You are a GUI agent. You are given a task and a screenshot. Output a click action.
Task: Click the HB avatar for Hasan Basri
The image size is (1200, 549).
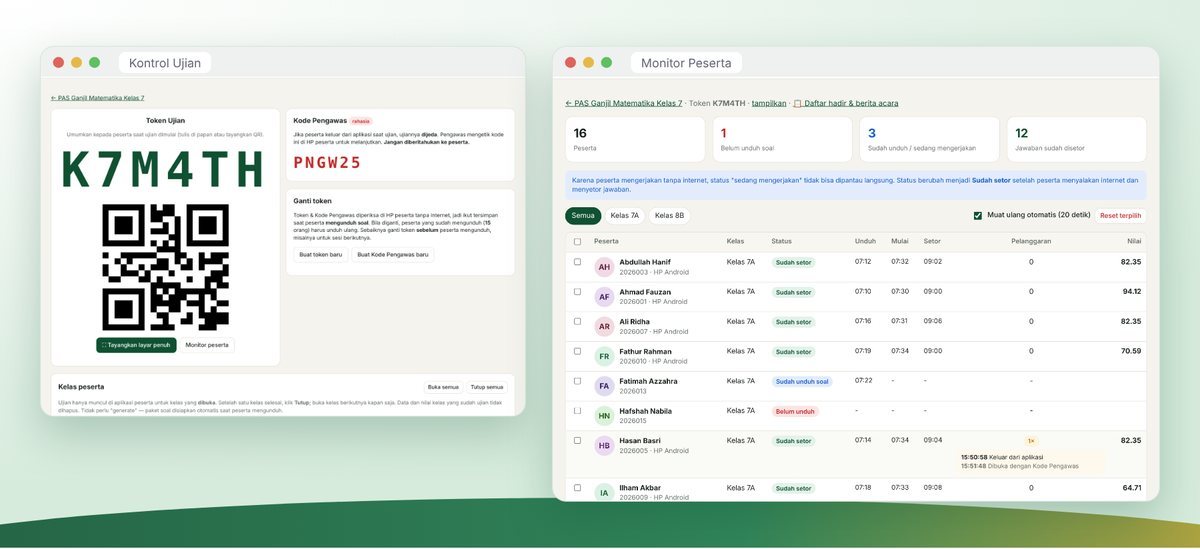click(x=604, y=446)
